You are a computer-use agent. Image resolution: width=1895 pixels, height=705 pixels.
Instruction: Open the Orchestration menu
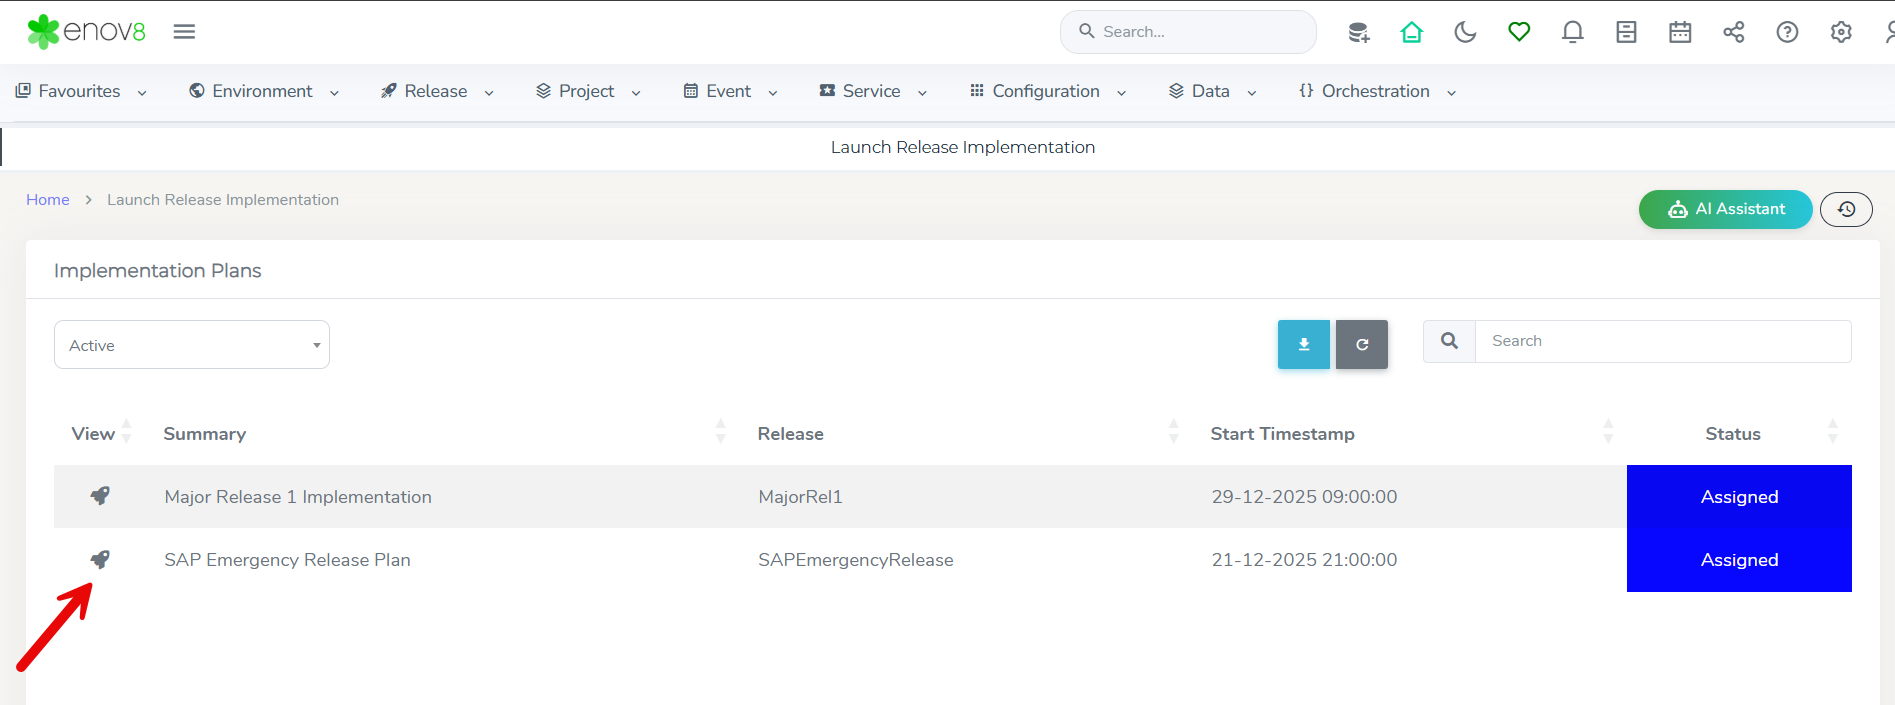pyautogui.click(x=1376, y=91)
